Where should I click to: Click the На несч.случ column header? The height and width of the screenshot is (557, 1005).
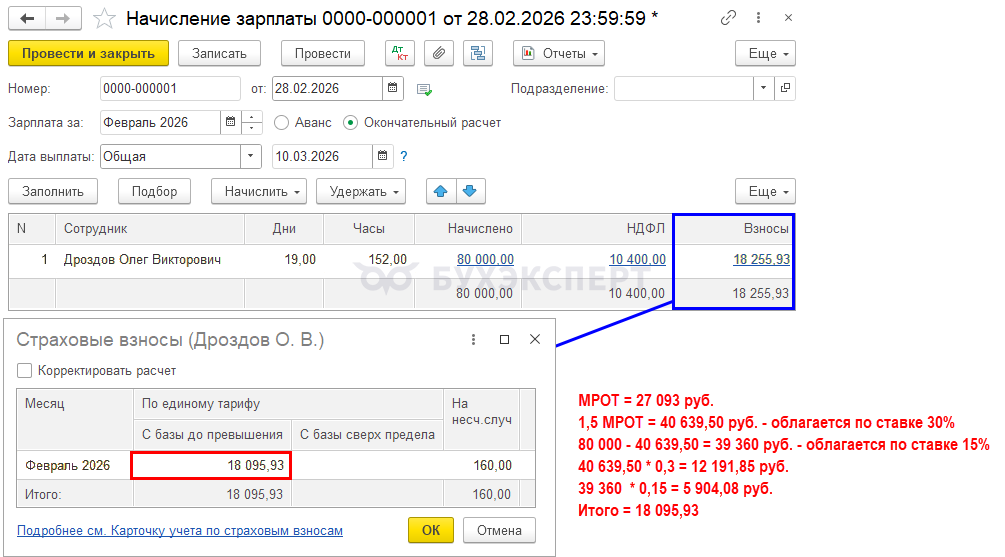[482, 419]
